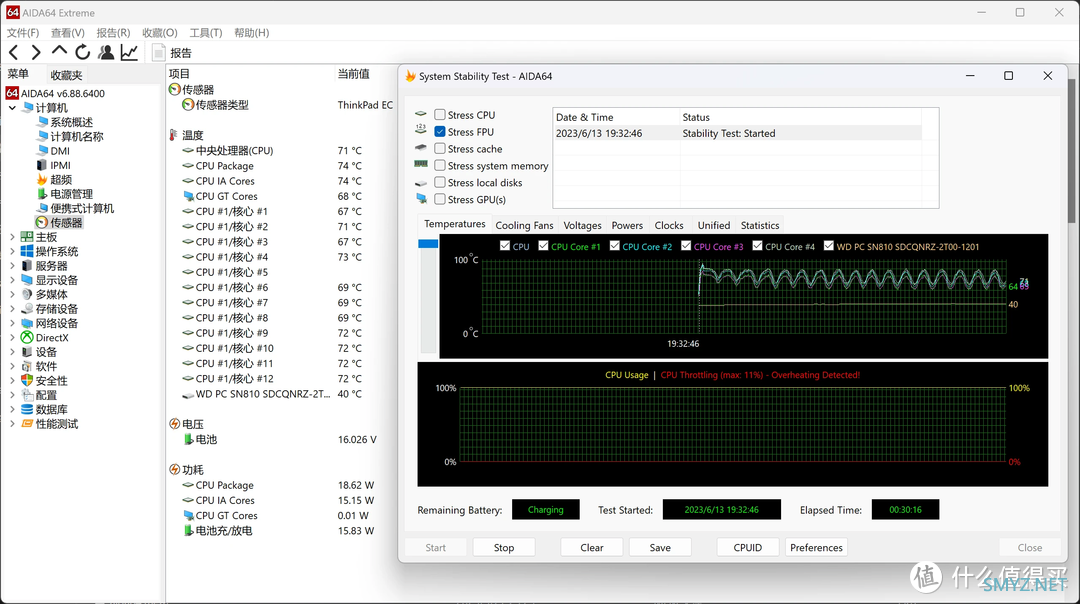Open the IPMI tree item
This screenshot has width=1080, height=604.
pyautogui.click(x=60, y=165)
